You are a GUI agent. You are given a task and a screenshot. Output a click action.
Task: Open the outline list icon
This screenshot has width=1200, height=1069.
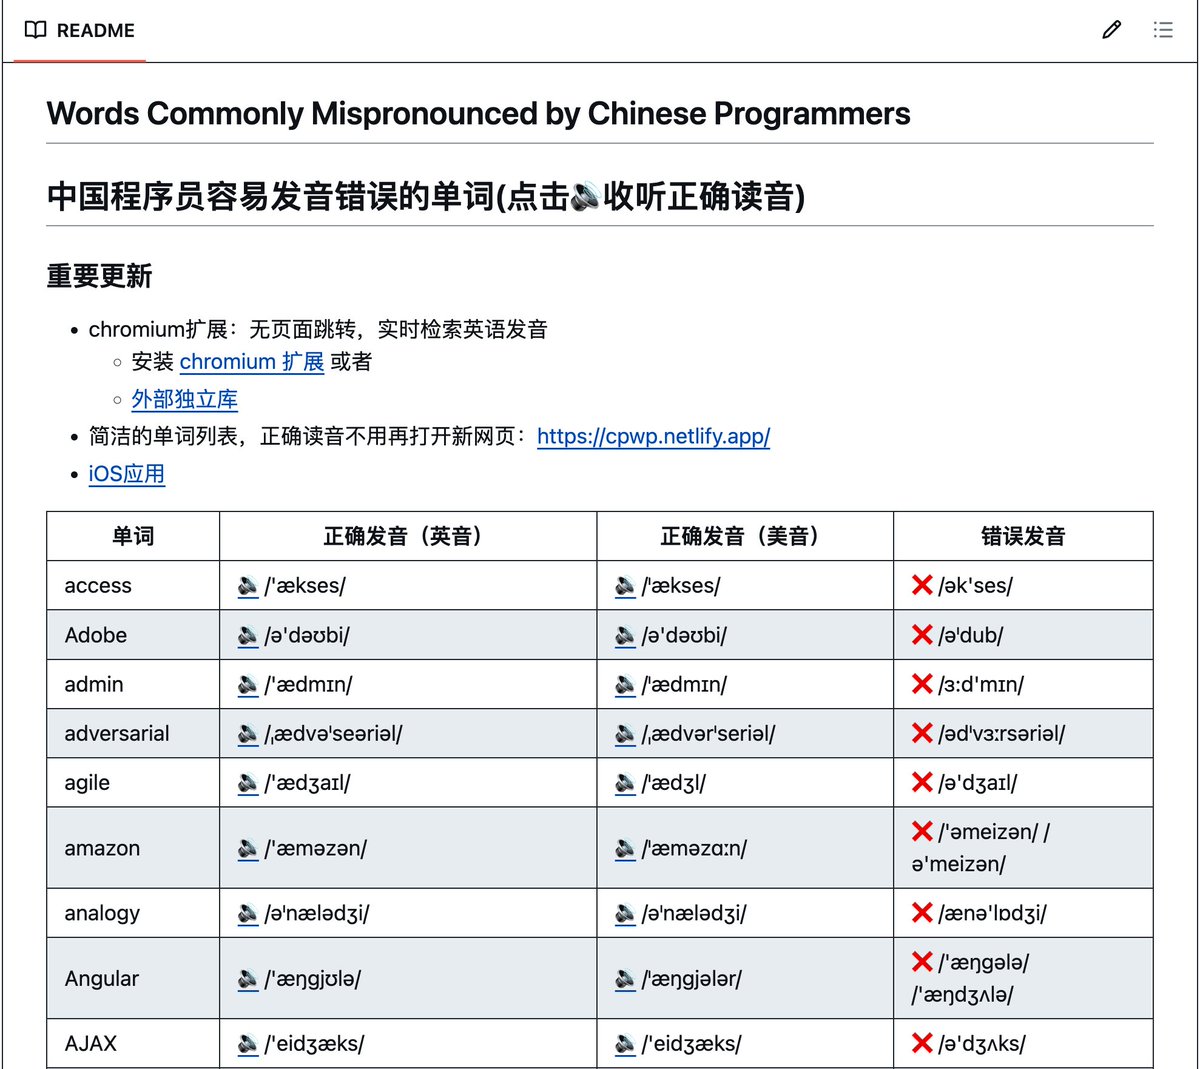[x=1163, y=30]
